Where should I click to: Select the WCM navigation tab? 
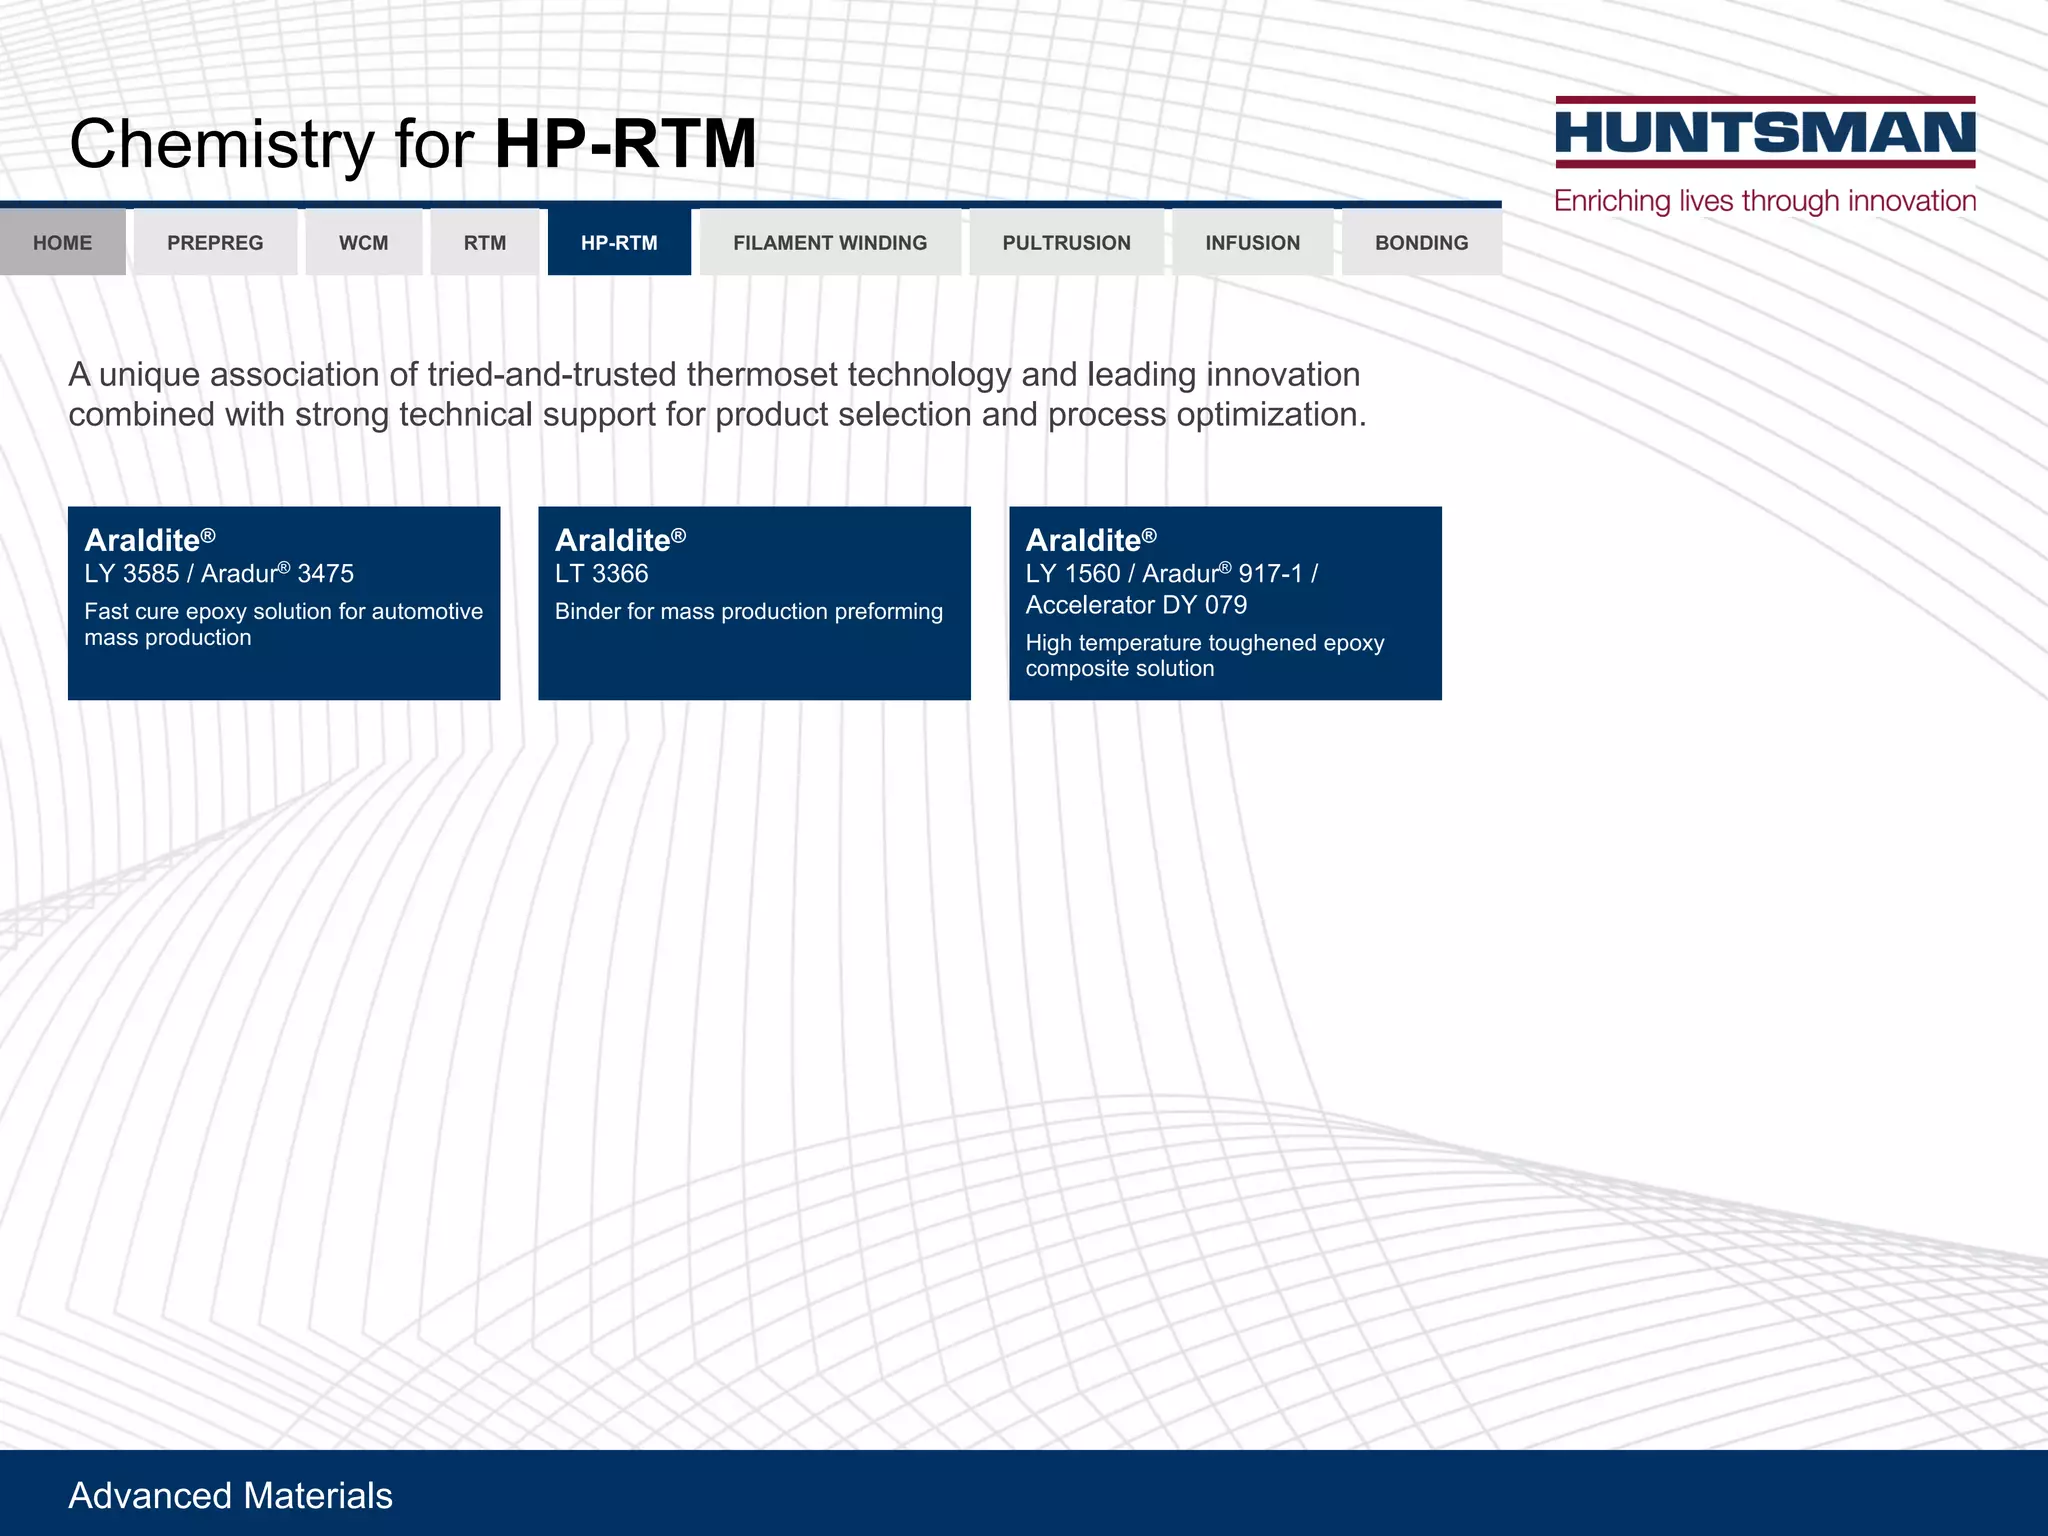click(x=363, y=243)
